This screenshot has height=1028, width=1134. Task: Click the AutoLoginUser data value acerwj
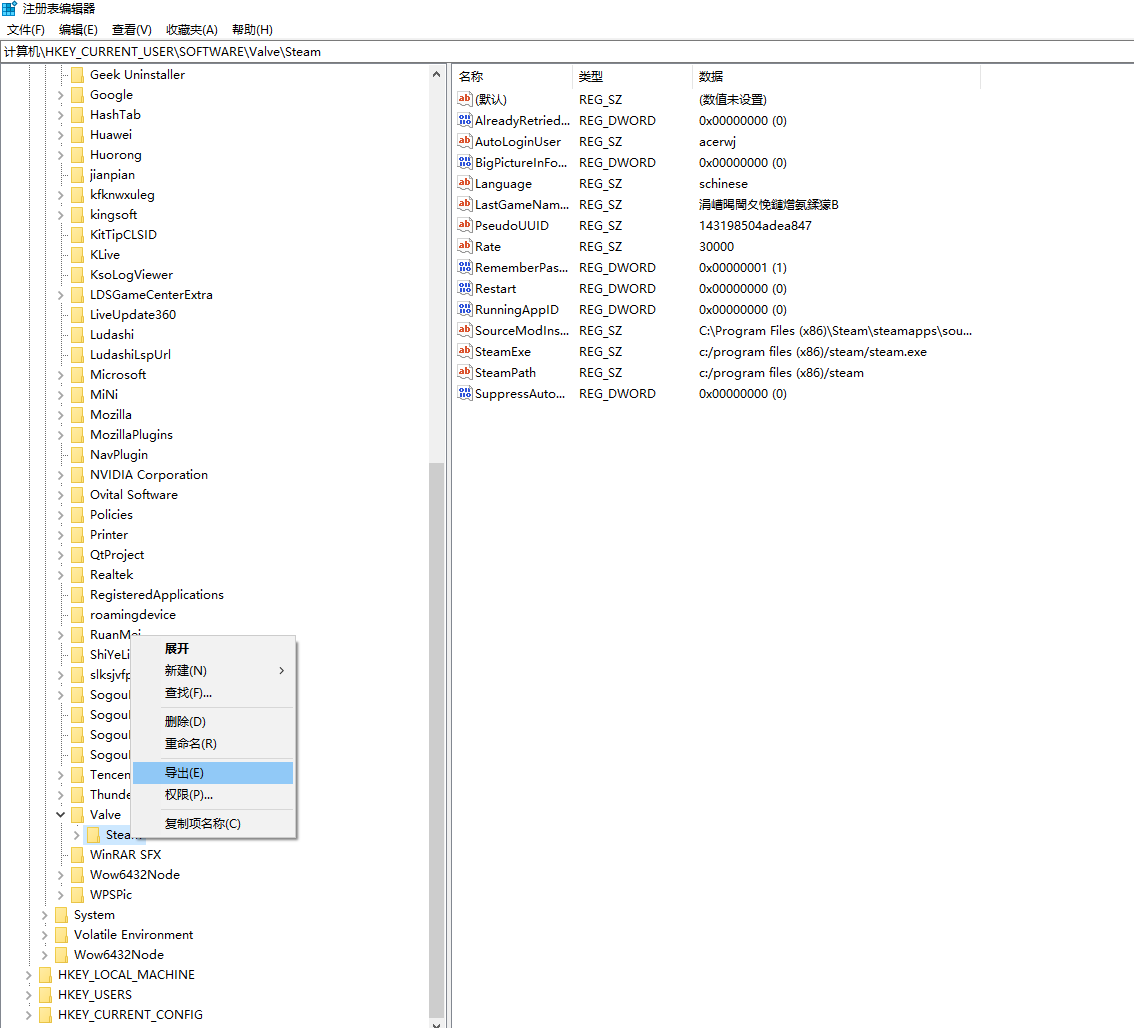point(717,142)
